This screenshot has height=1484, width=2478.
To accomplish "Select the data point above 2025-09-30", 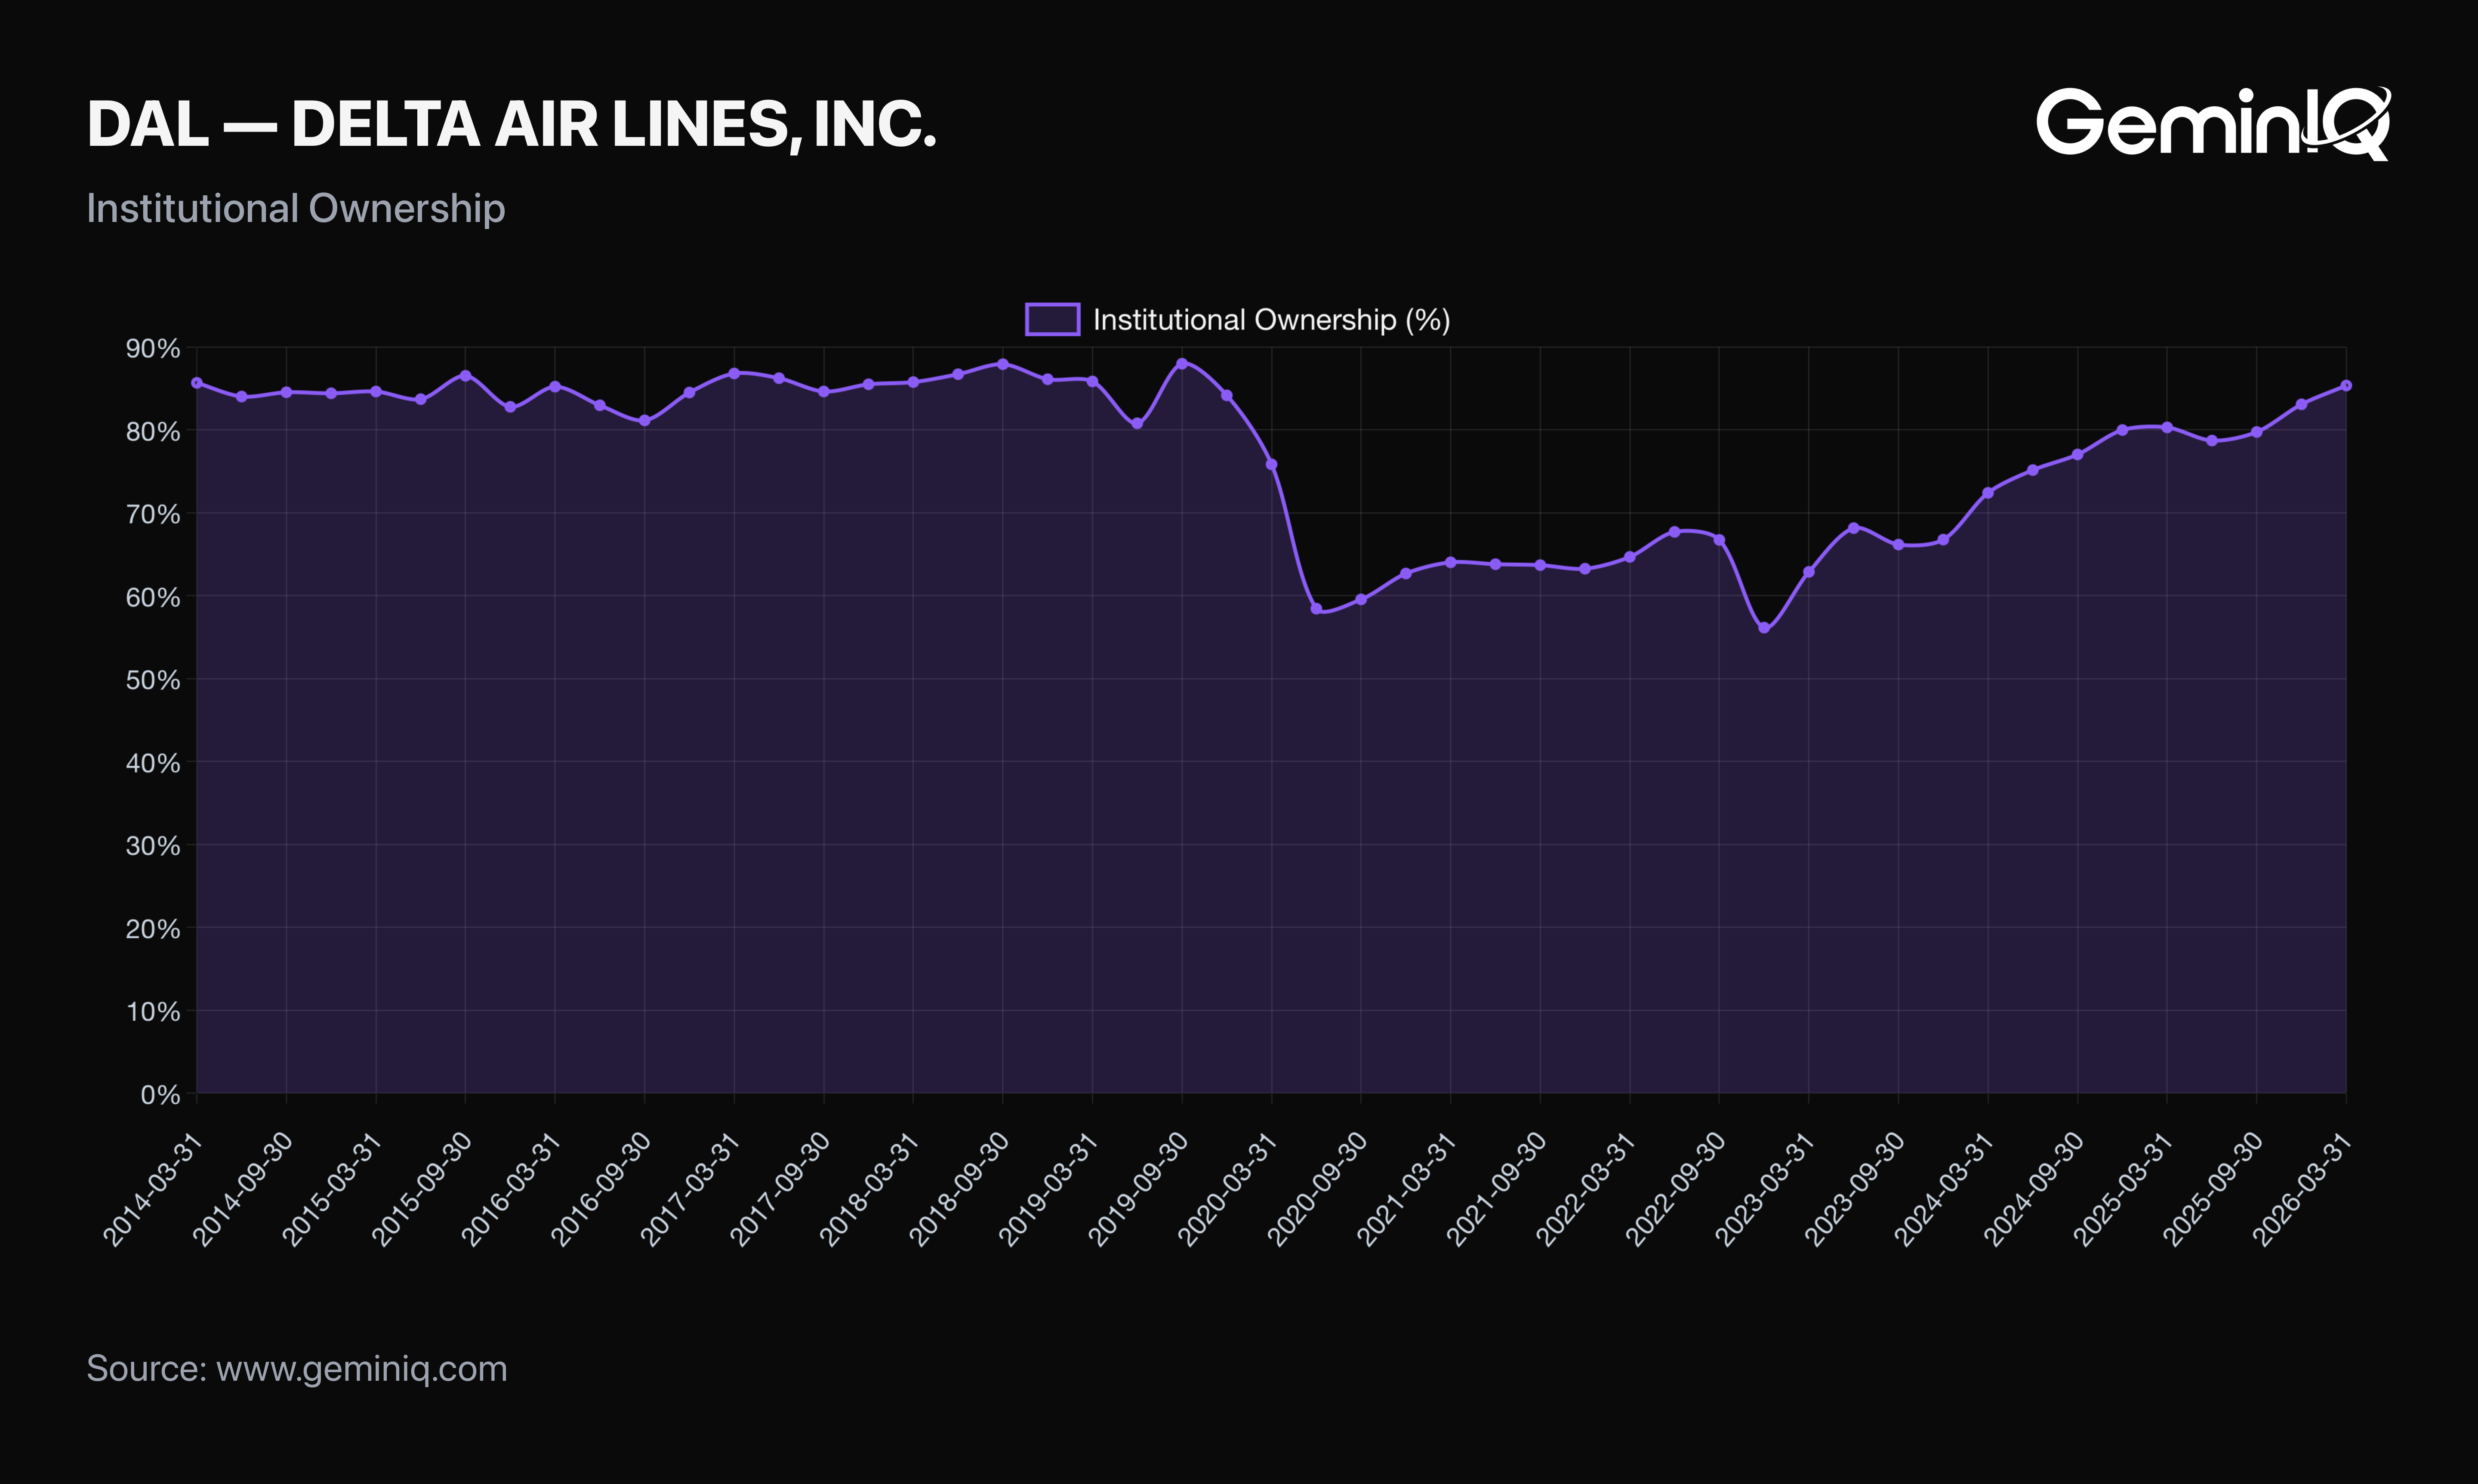I will coord(2257,432).
